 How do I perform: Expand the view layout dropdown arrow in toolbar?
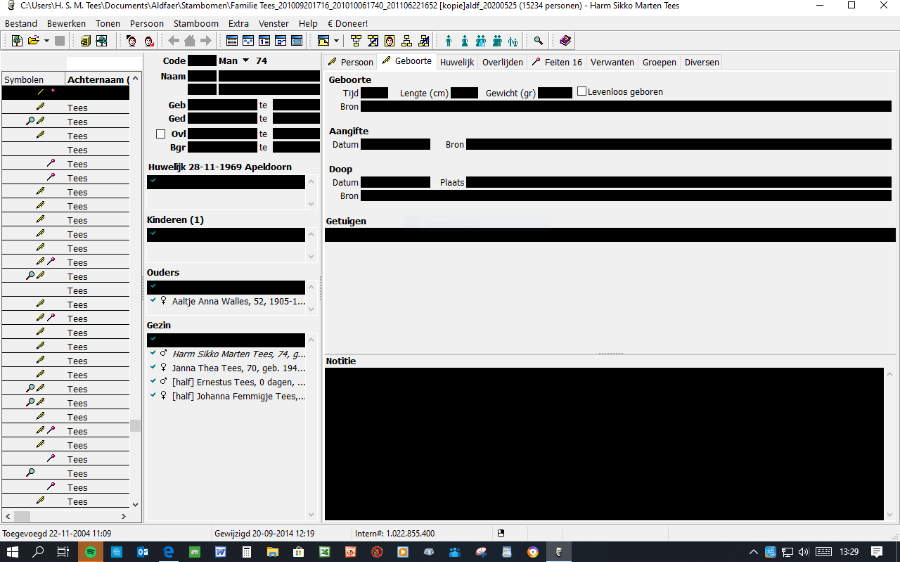[337, 41]
